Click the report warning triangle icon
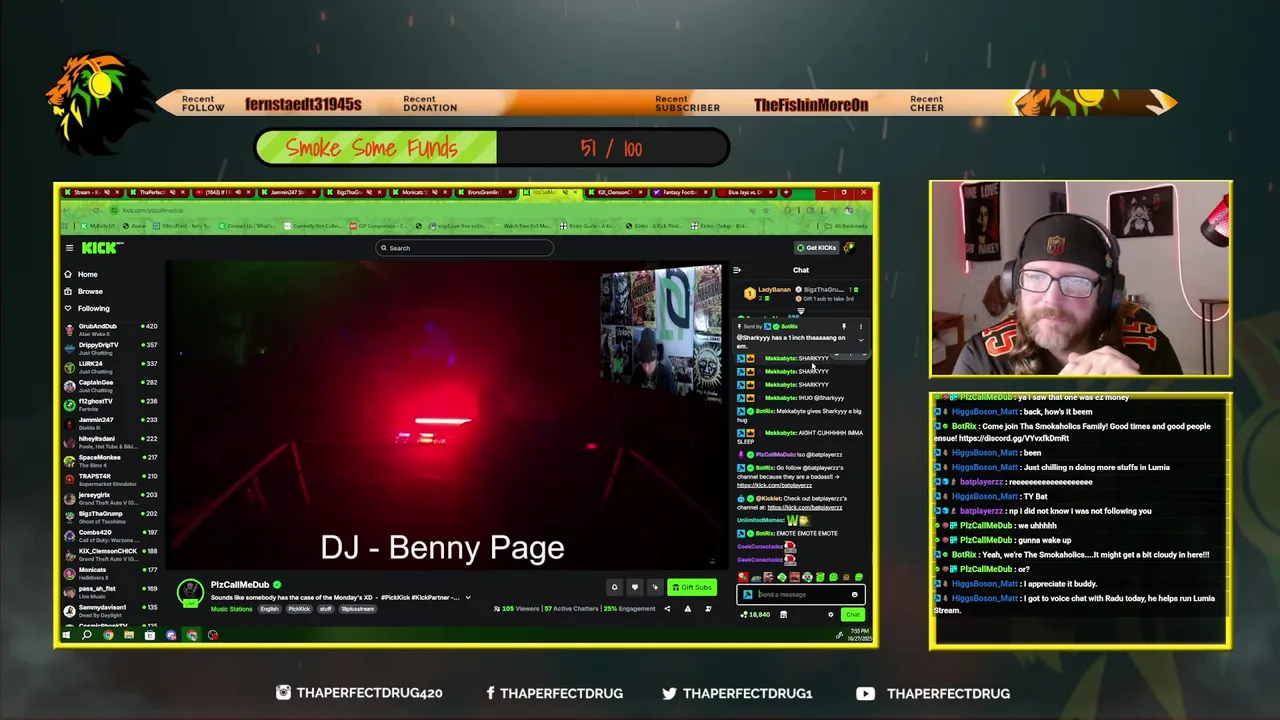The width and height of the screenshot is (1280, 720). (687, 608)
